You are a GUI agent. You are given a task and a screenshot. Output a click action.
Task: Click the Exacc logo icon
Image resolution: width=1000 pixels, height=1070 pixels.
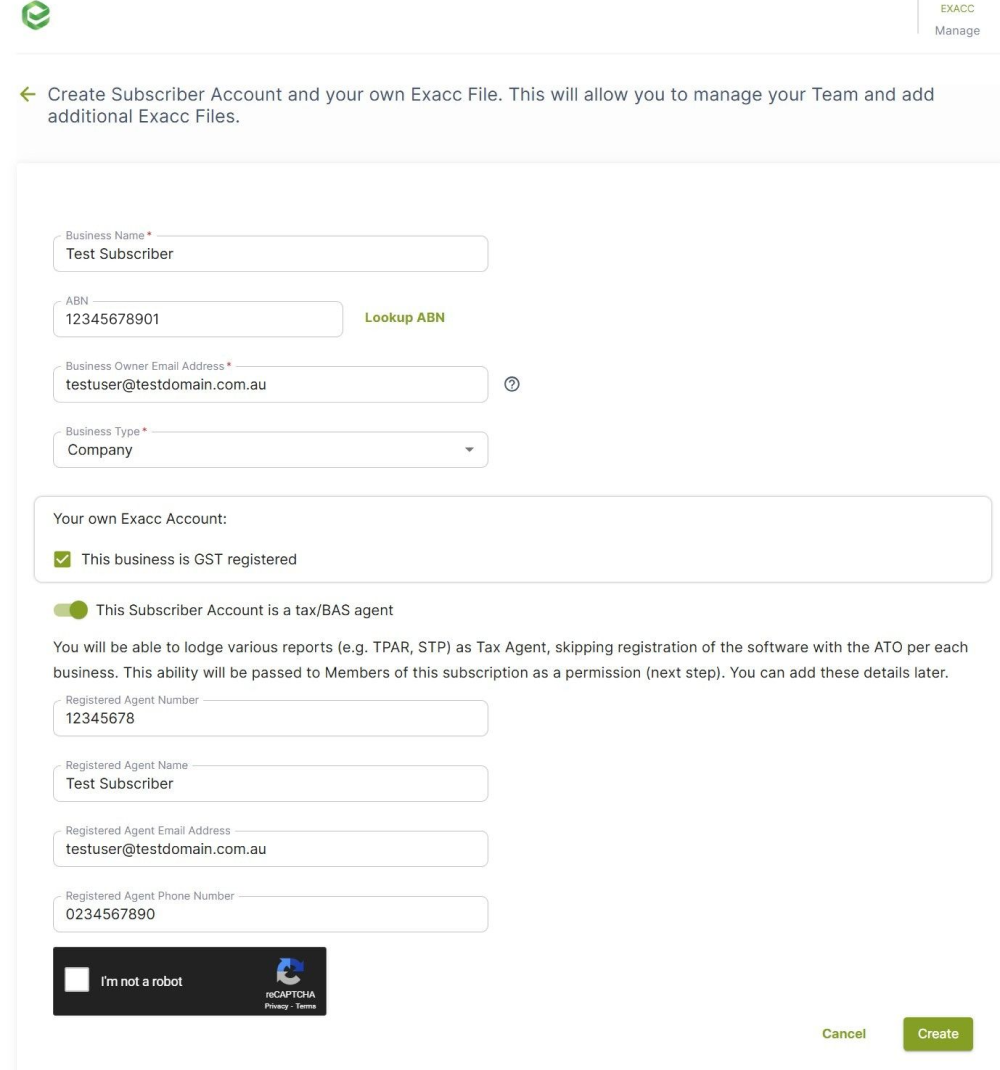coord(36,15)
